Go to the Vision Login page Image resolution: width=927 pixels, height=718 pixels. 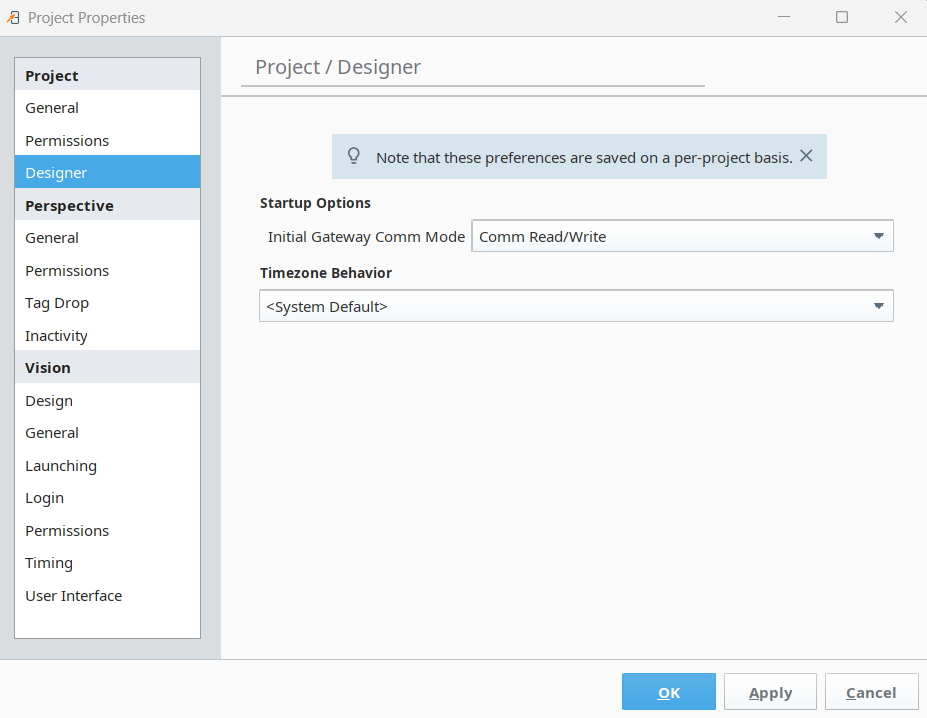tap(44, 498)
